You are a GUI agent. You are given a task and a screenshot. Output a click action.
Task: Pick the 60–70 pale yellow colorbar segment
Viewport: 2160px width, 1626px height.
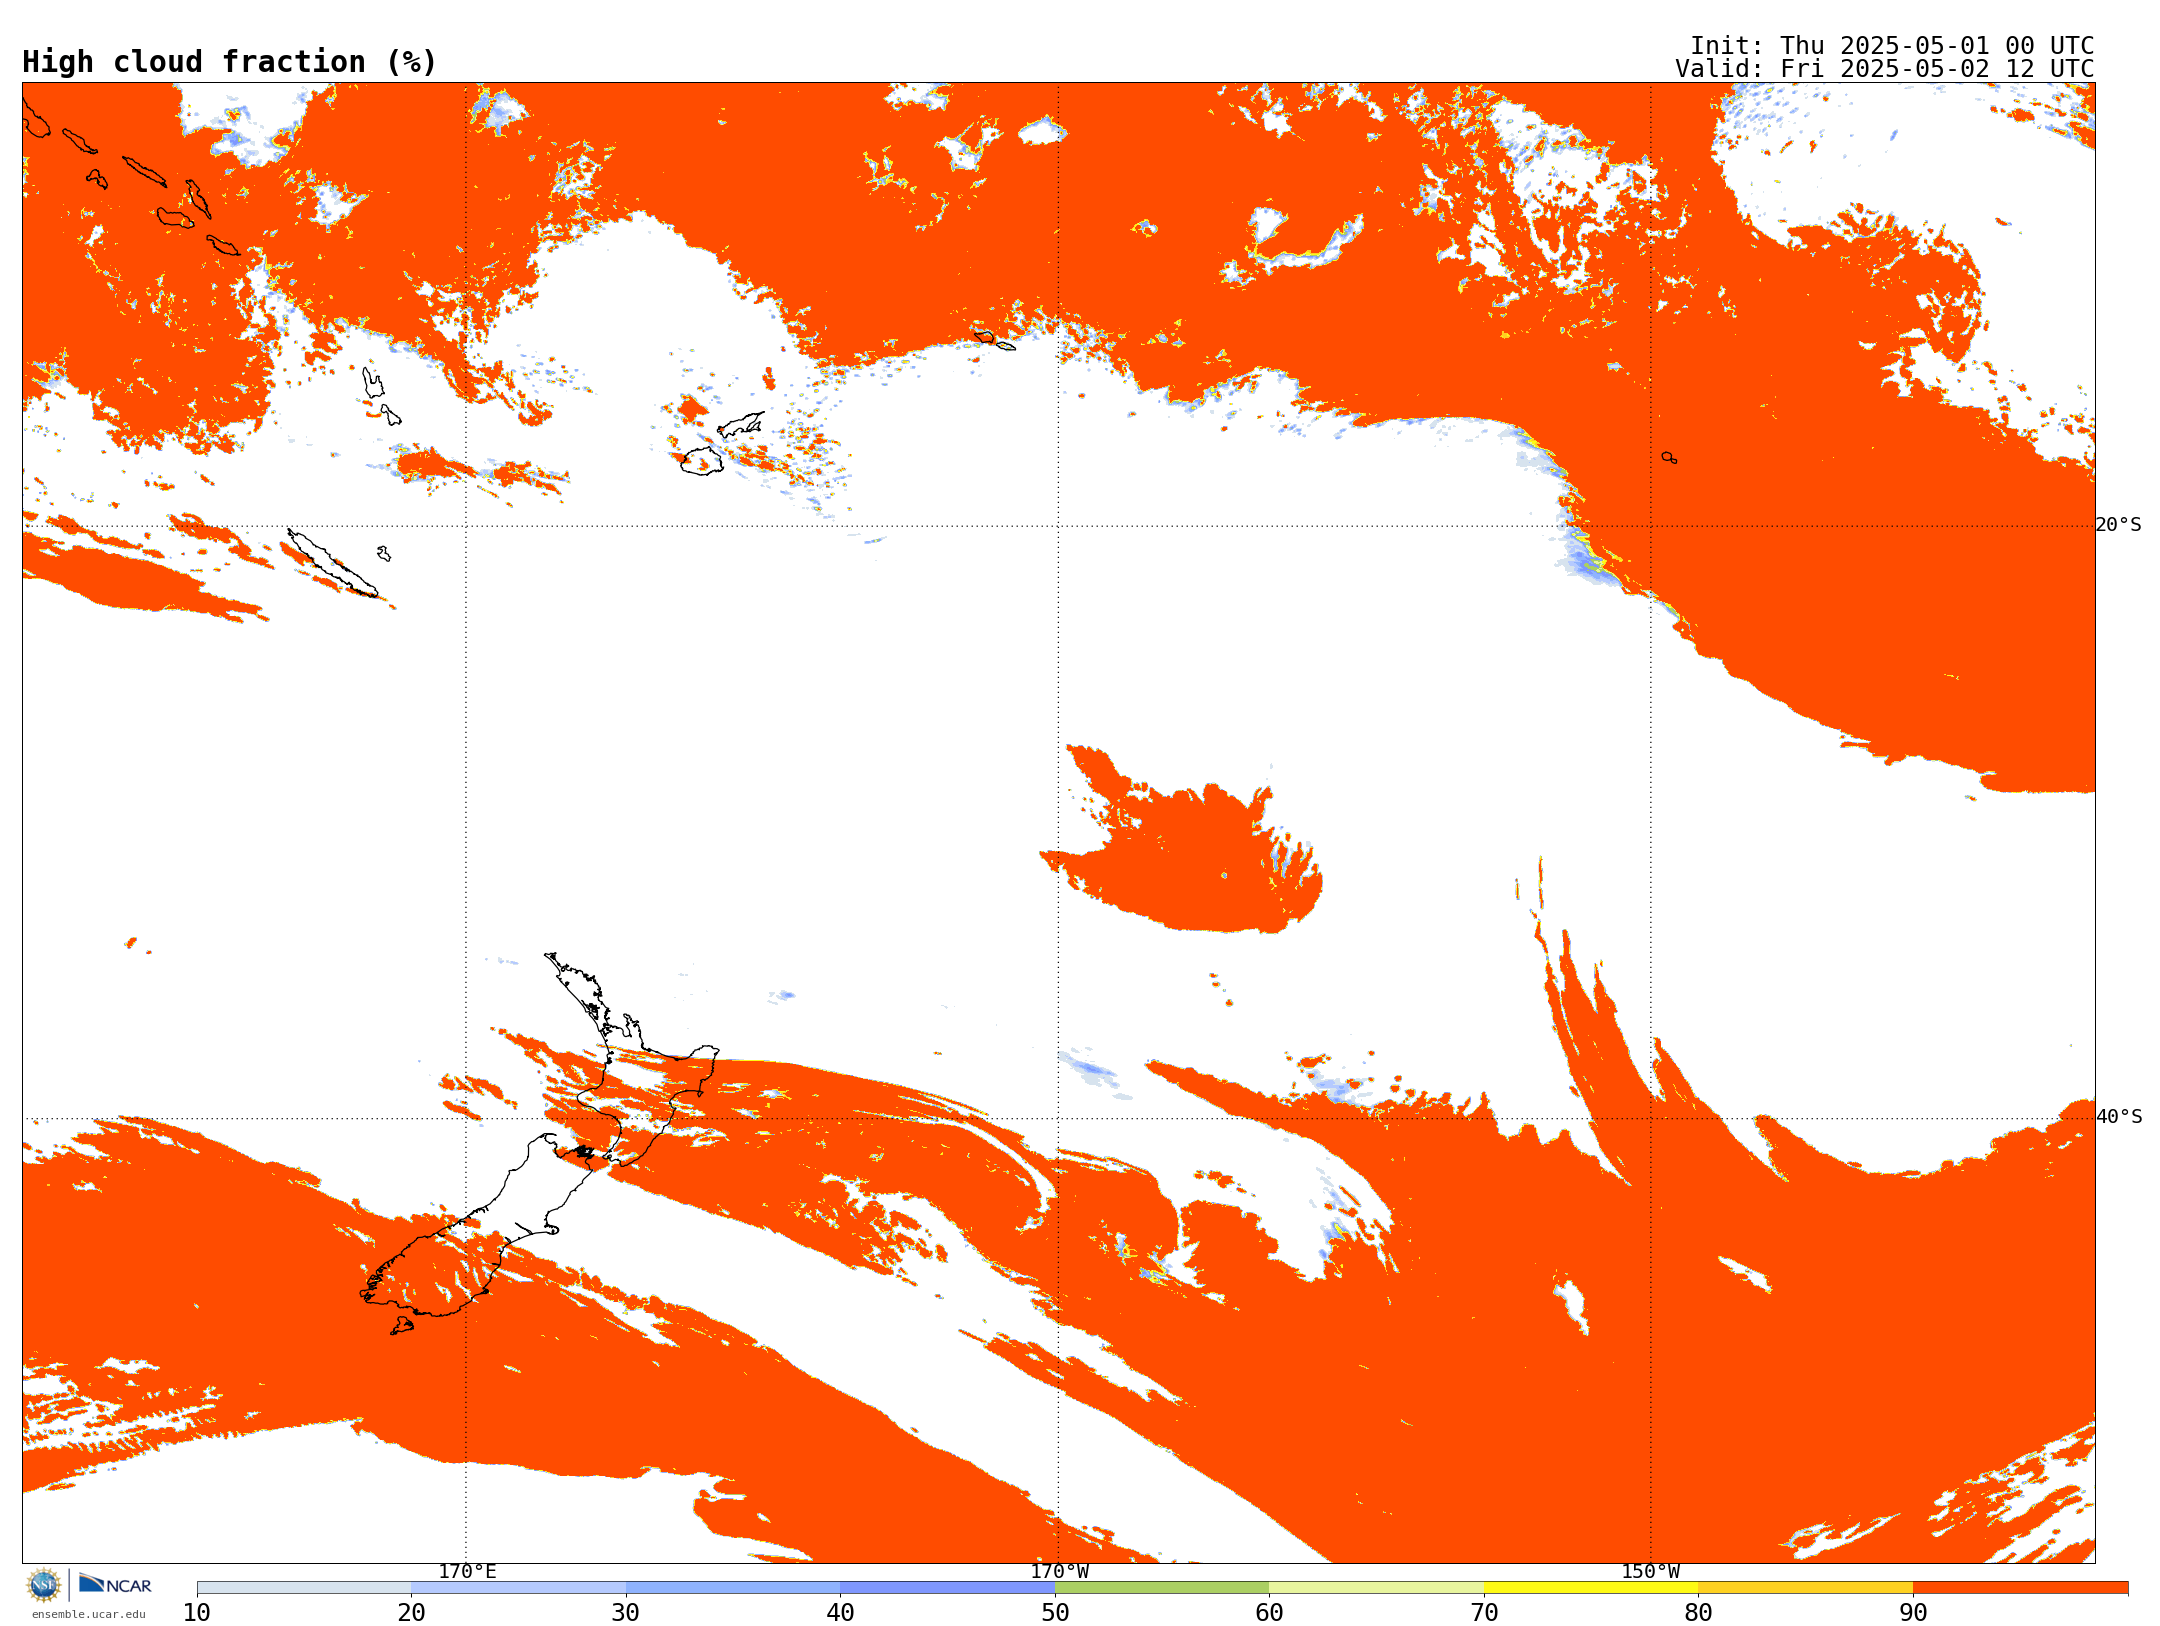tap(1376, 1588)
